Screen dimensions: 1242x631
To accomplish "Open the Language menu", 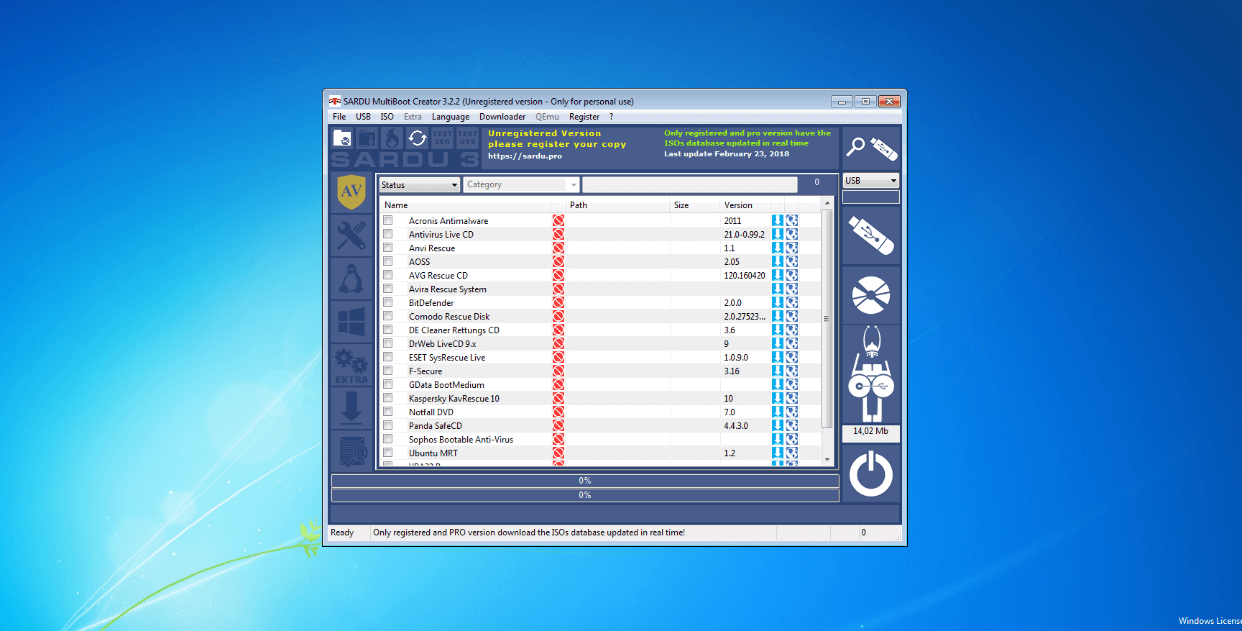I will coord(450,117).
